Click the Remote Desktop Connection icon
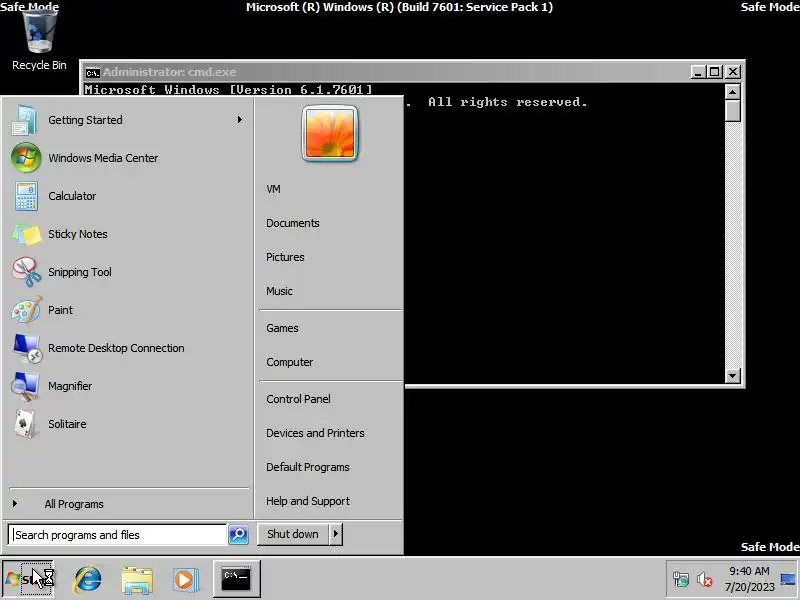The width and height of the screenshot is (800, 600). (28, 348)
